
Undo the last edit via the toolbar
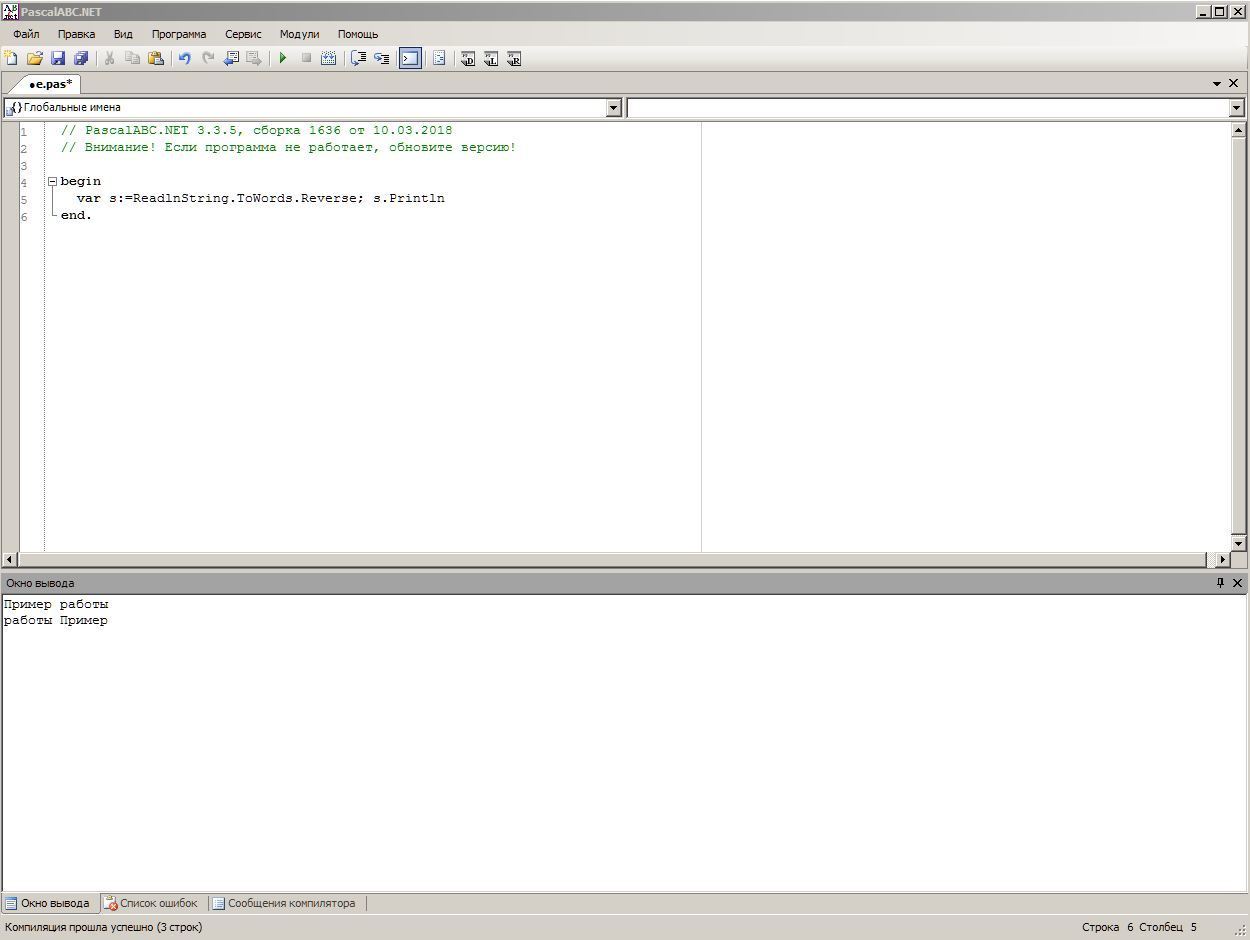click(184, 59)
